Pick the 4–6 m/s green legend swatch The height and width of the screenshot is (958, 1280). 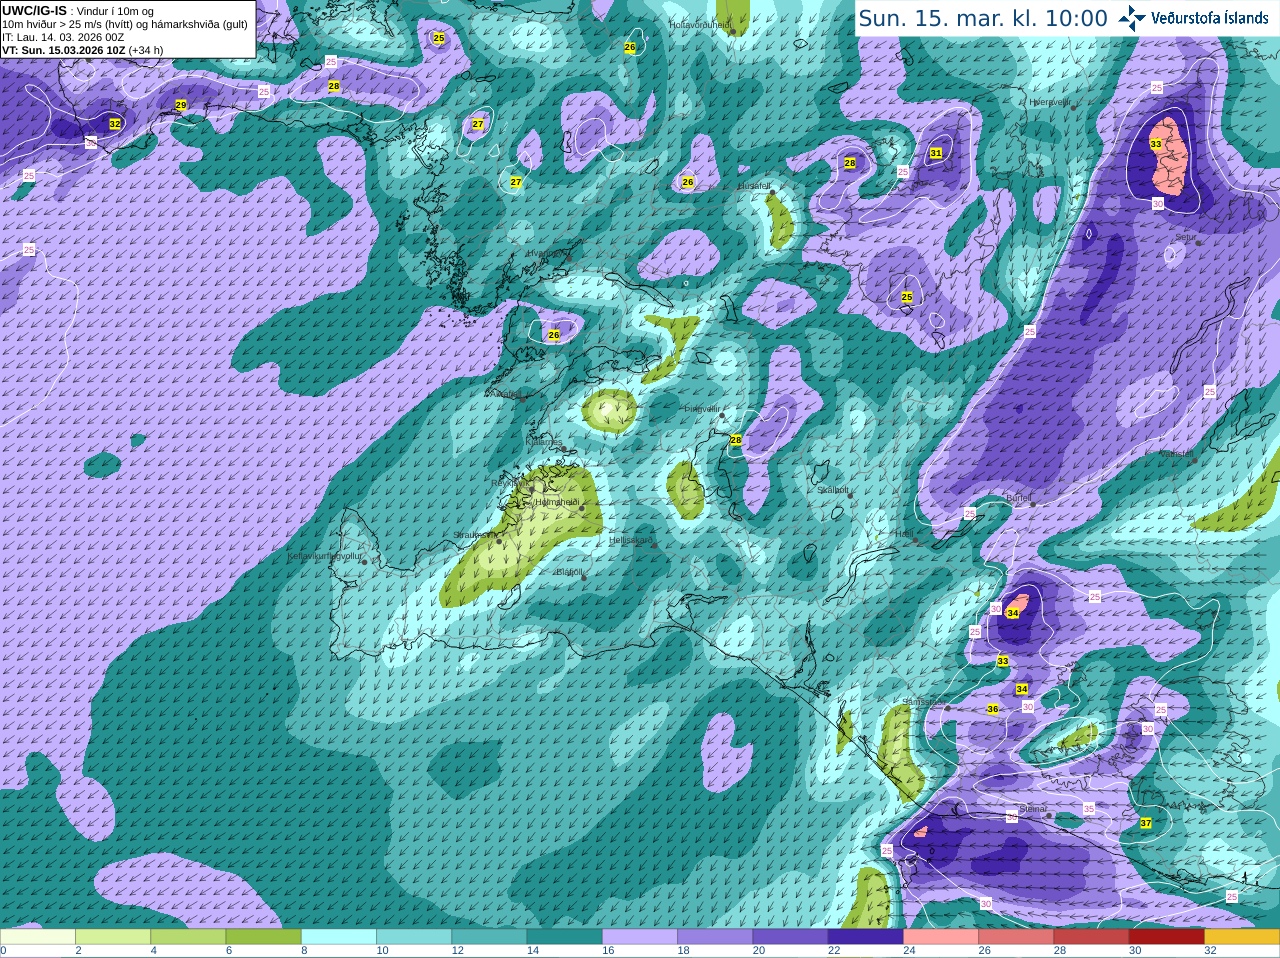[x=188, y=937]
